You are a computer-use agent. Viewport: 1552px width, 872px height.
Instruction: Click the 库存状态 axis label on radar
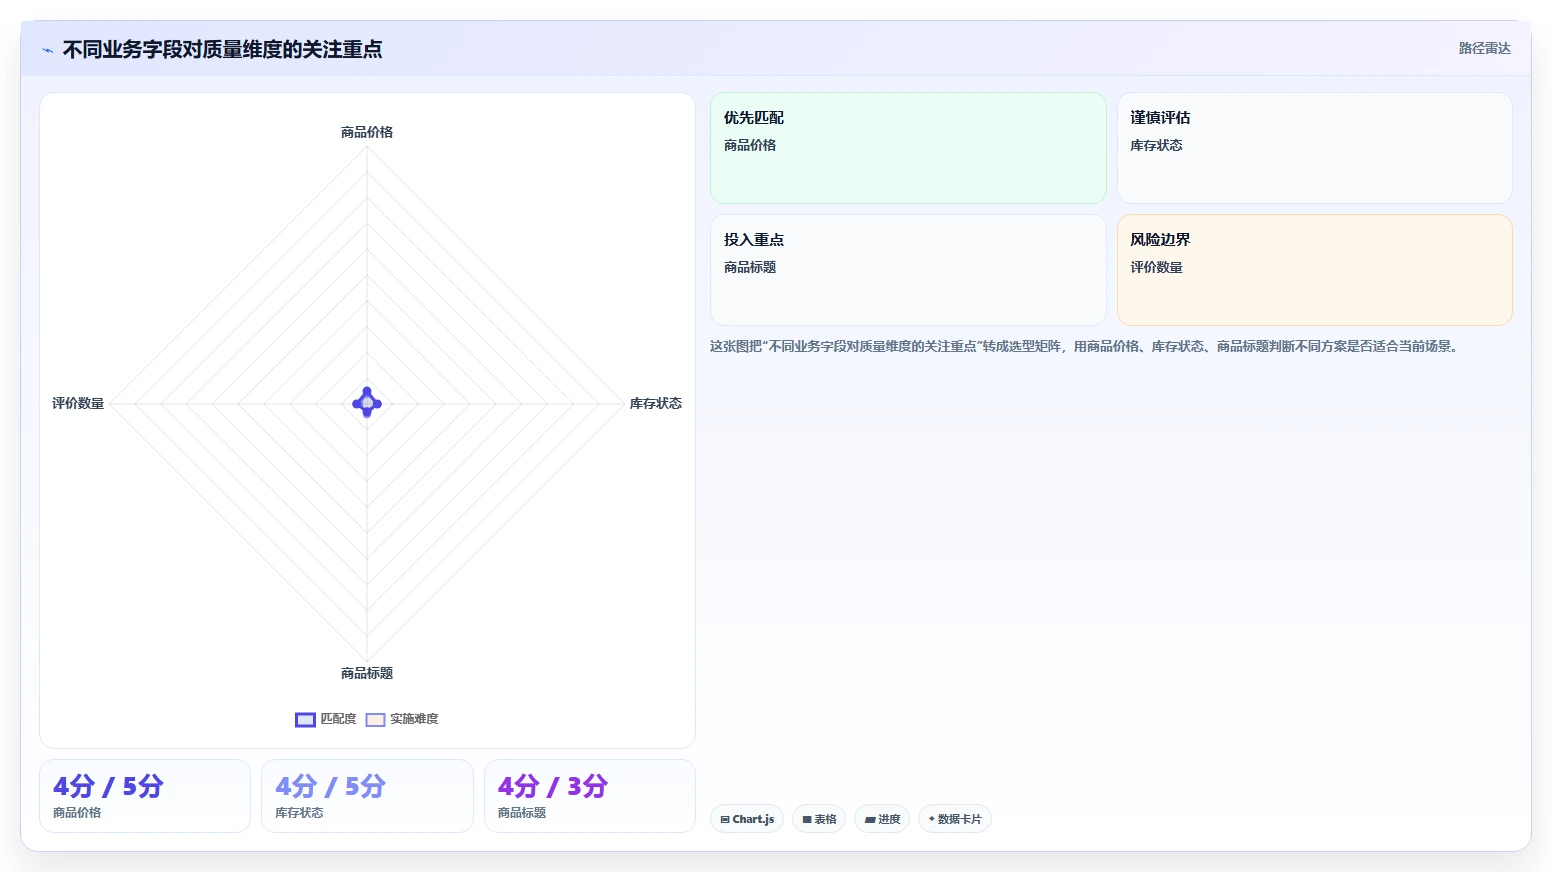coord(655,403)
